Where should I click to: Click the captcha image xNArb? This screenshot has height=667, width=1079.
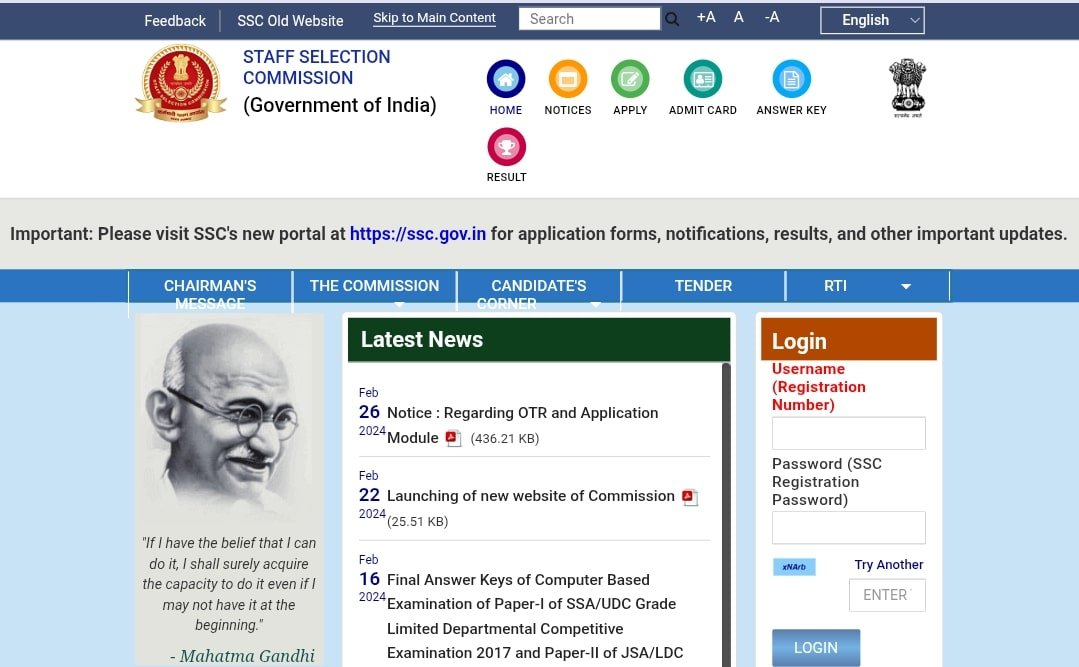click(794, 567)
